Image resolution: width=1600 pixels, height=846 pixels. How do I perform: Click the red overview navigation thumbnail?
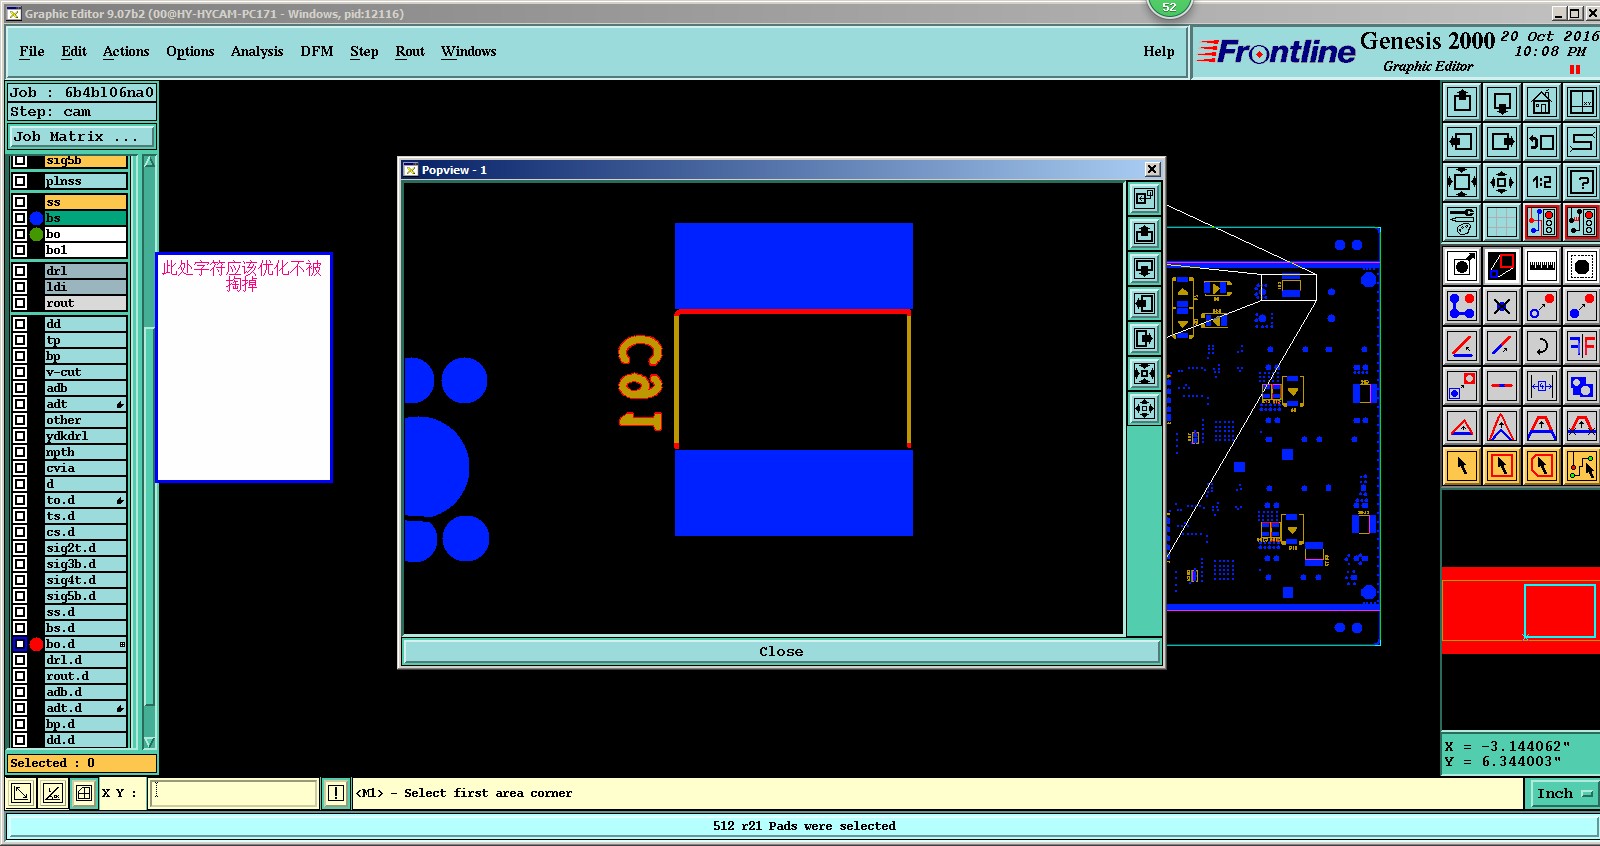tap(1520, 611)
